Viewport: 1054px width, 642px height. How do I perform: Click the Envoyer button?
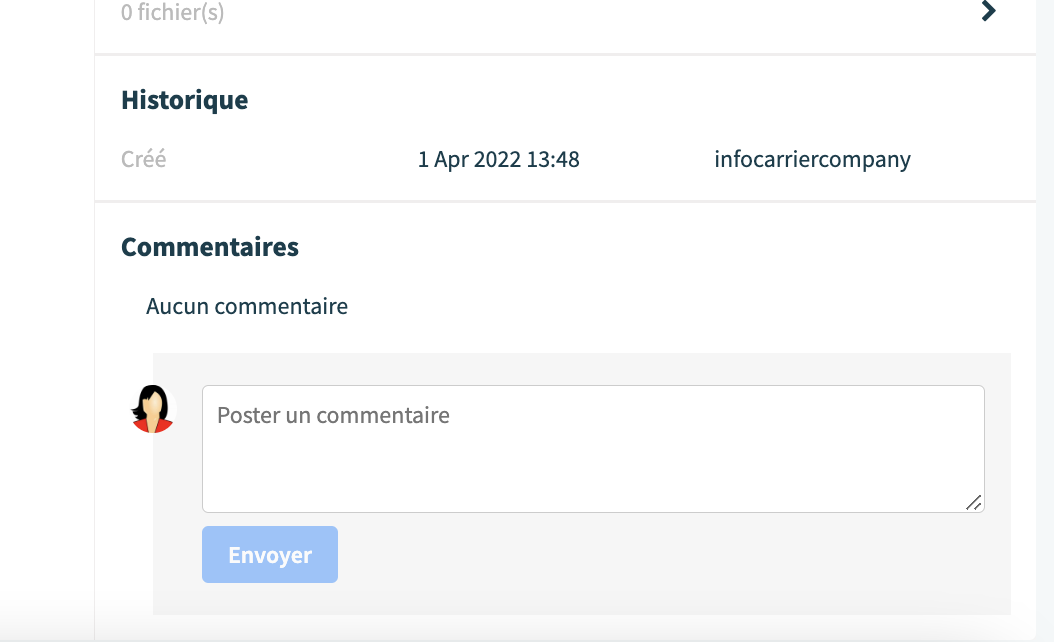click(270, 555)
